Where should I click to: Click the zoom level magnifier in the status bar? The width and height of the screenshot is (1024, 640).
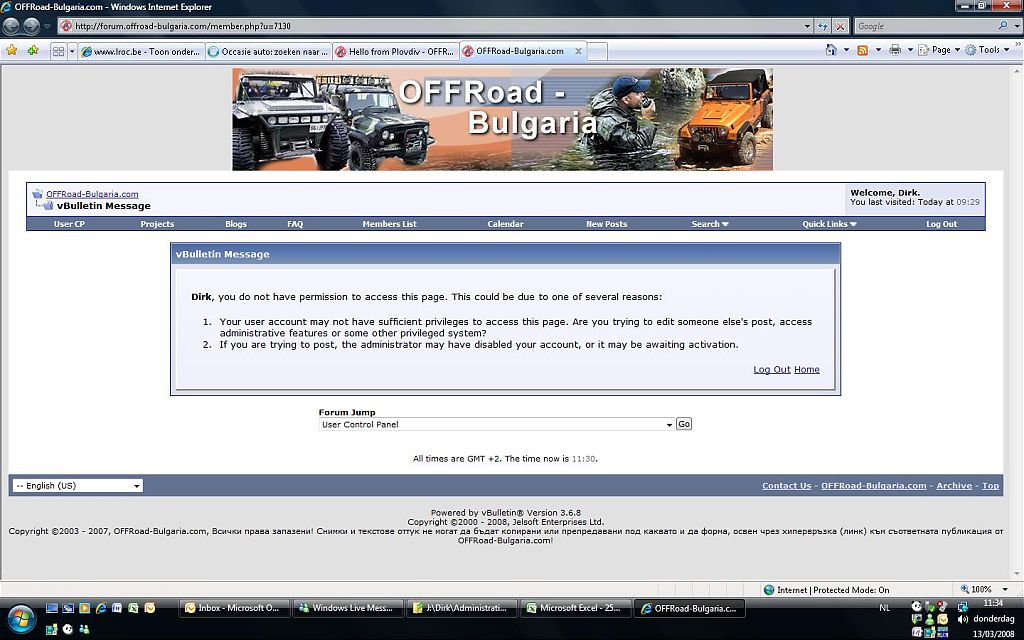(965, 589)
